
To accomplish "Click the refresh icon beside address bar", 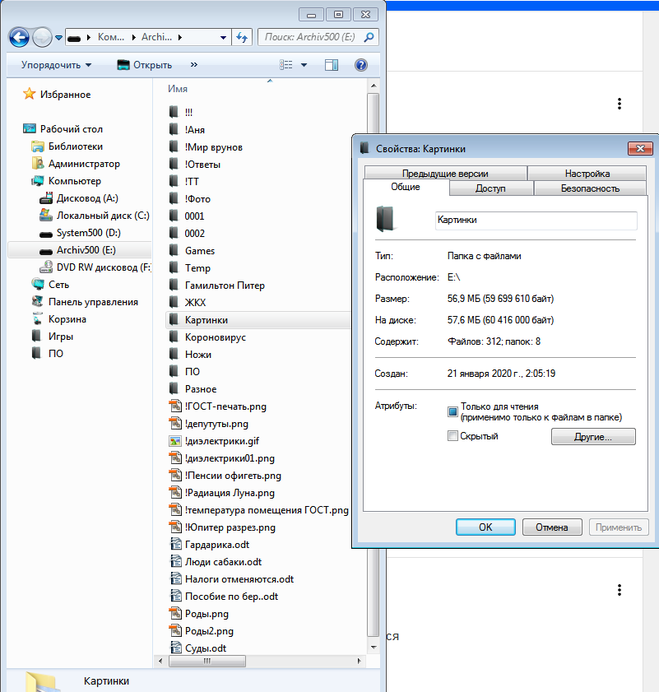I will (x=241, y=37).
